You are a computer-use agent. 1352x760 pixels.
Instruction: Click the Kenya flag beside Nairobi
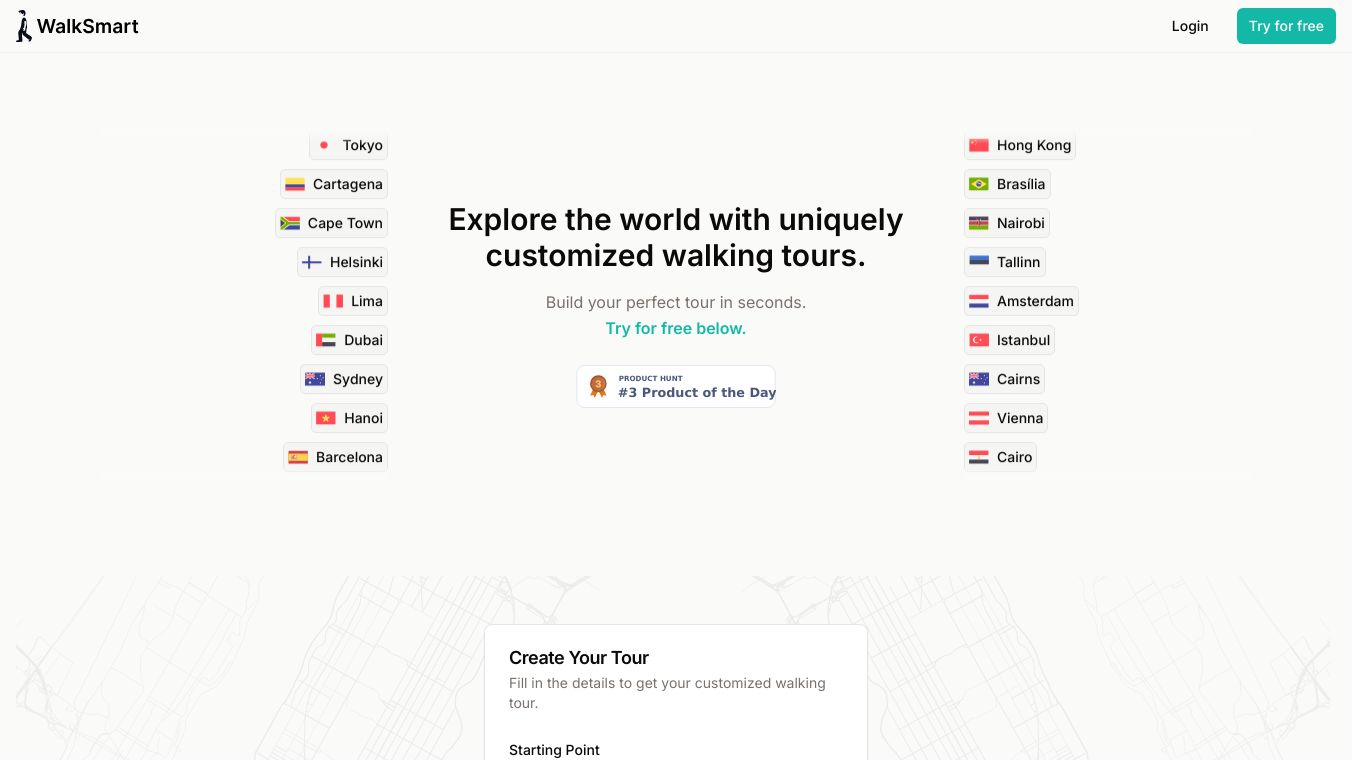pos(979,223)
